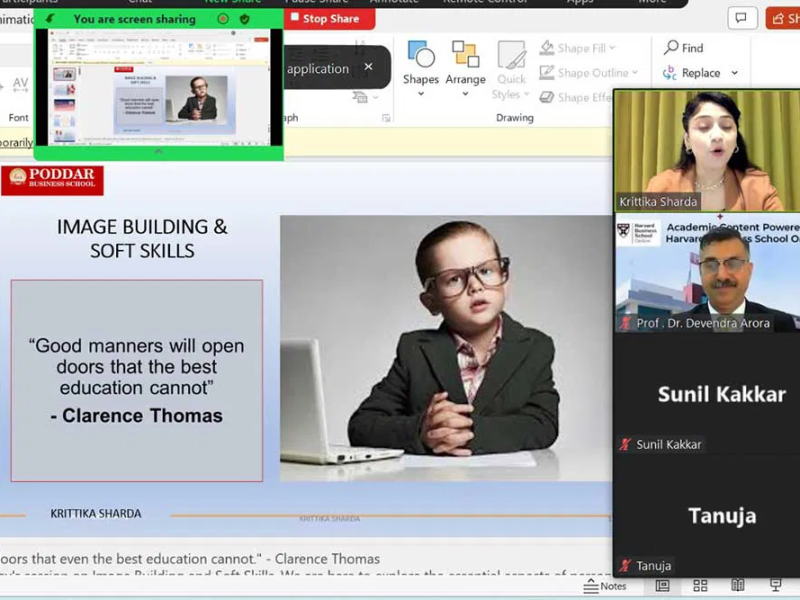Open the Shapes gallery icon

point(421,54)
